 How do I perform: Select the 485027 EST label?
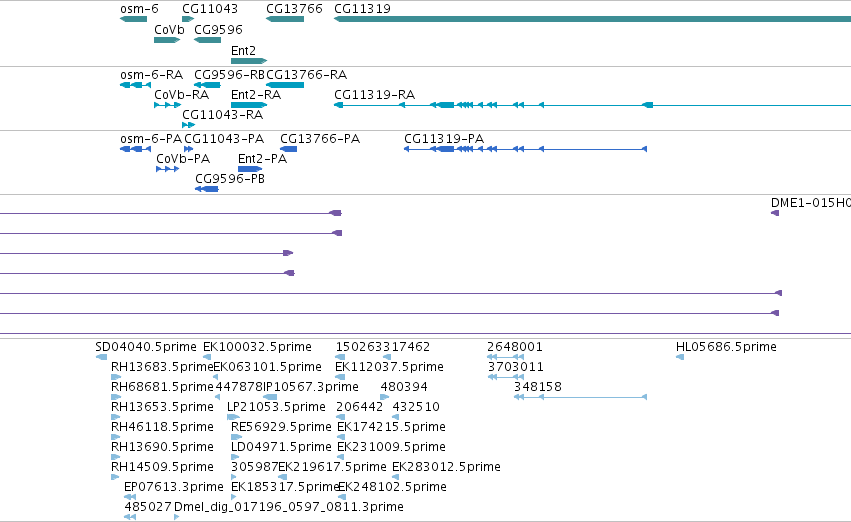148,507
